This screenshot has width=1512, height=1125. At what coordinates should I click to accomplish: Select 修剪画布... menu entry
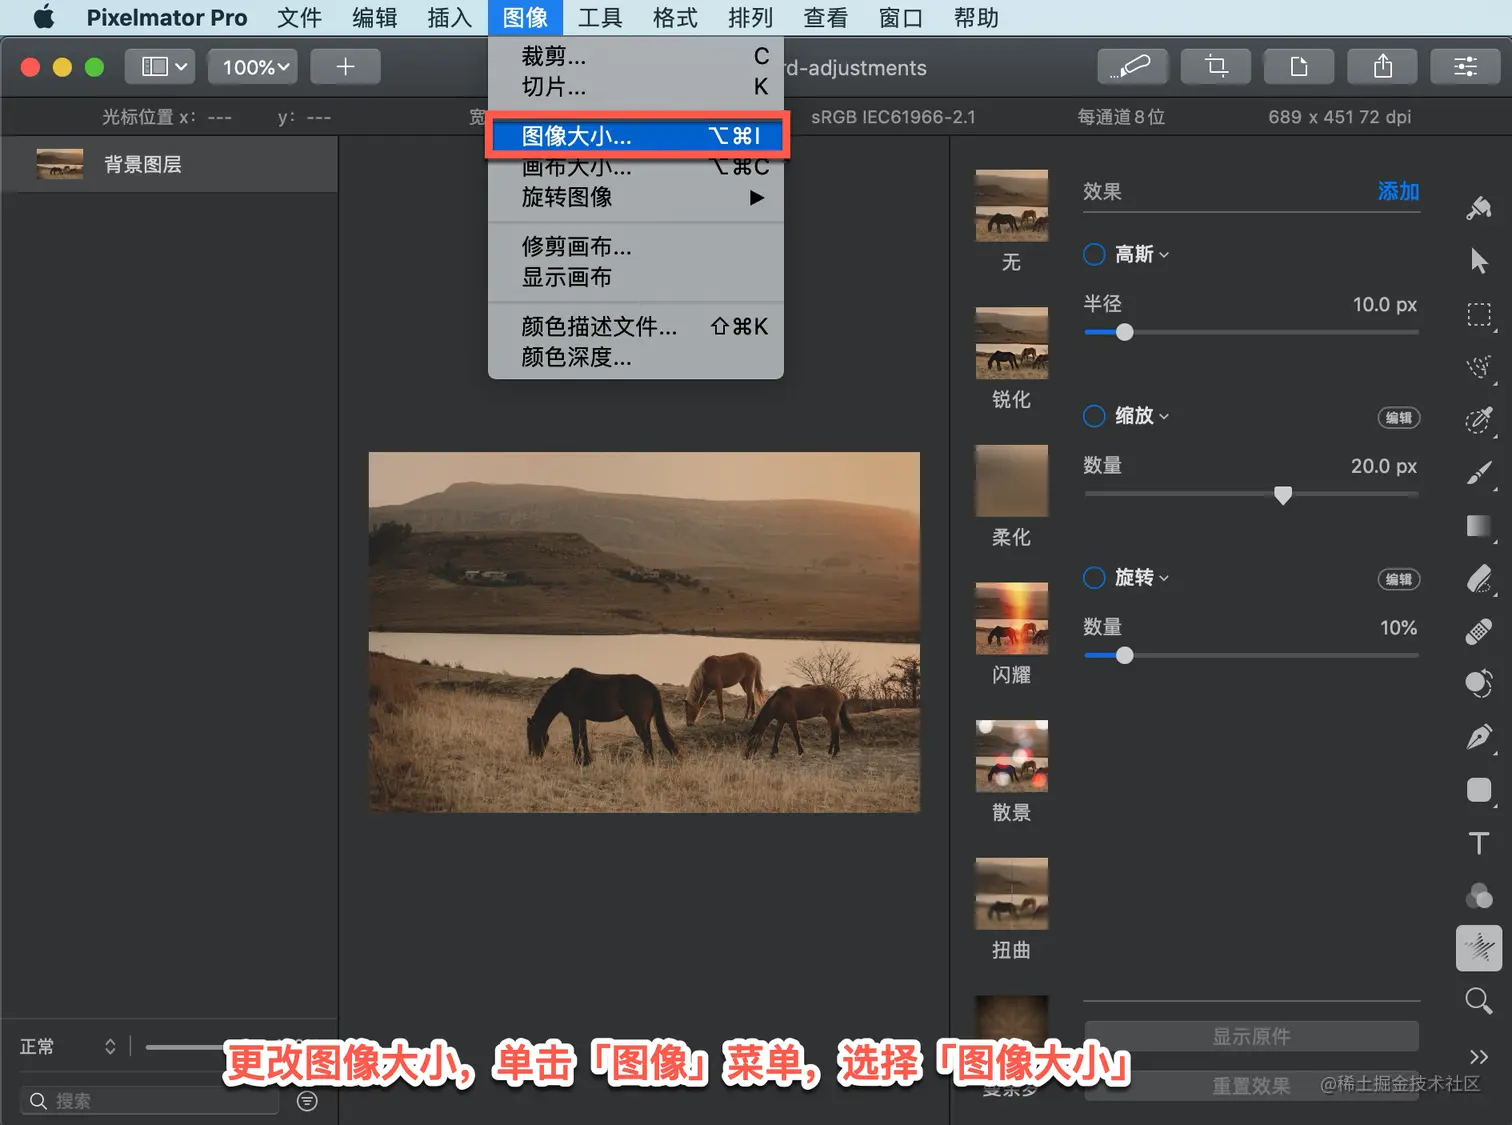[x=636, y=246]
